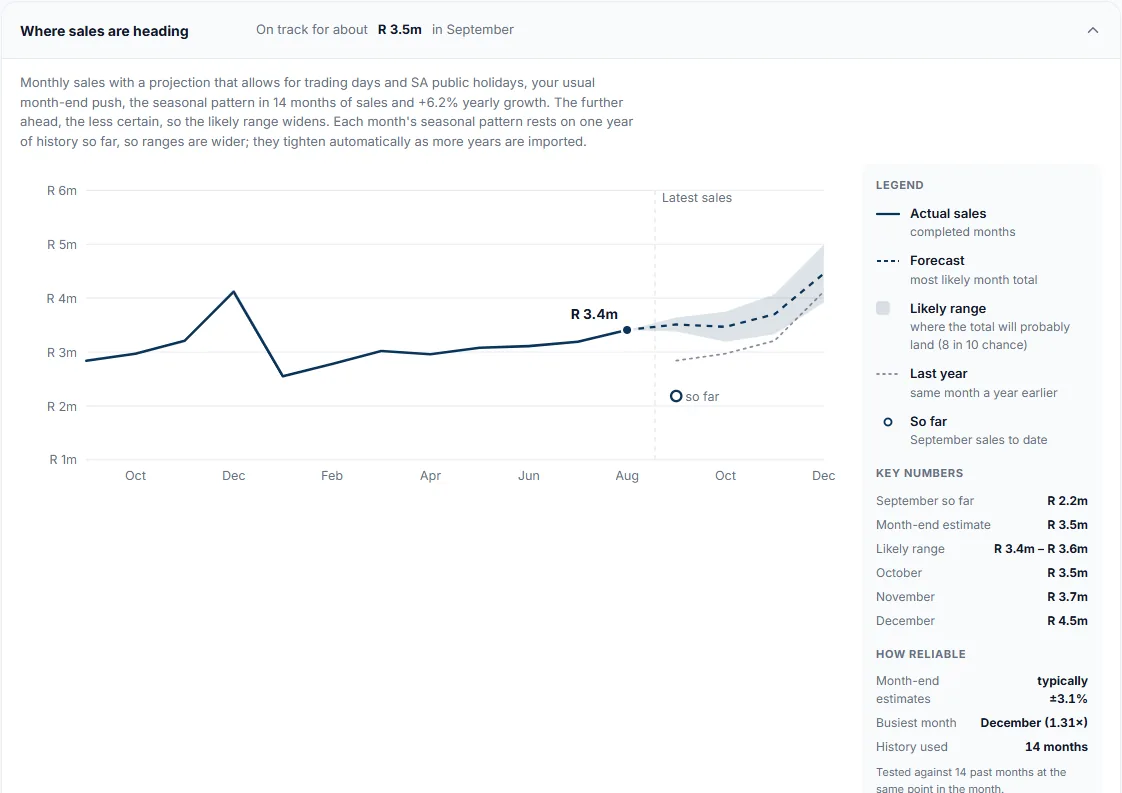This screenshot has width=1122, height=793.
Task: Click the 'R 1m' y-axis label
Action: click(x=63, y=459)
